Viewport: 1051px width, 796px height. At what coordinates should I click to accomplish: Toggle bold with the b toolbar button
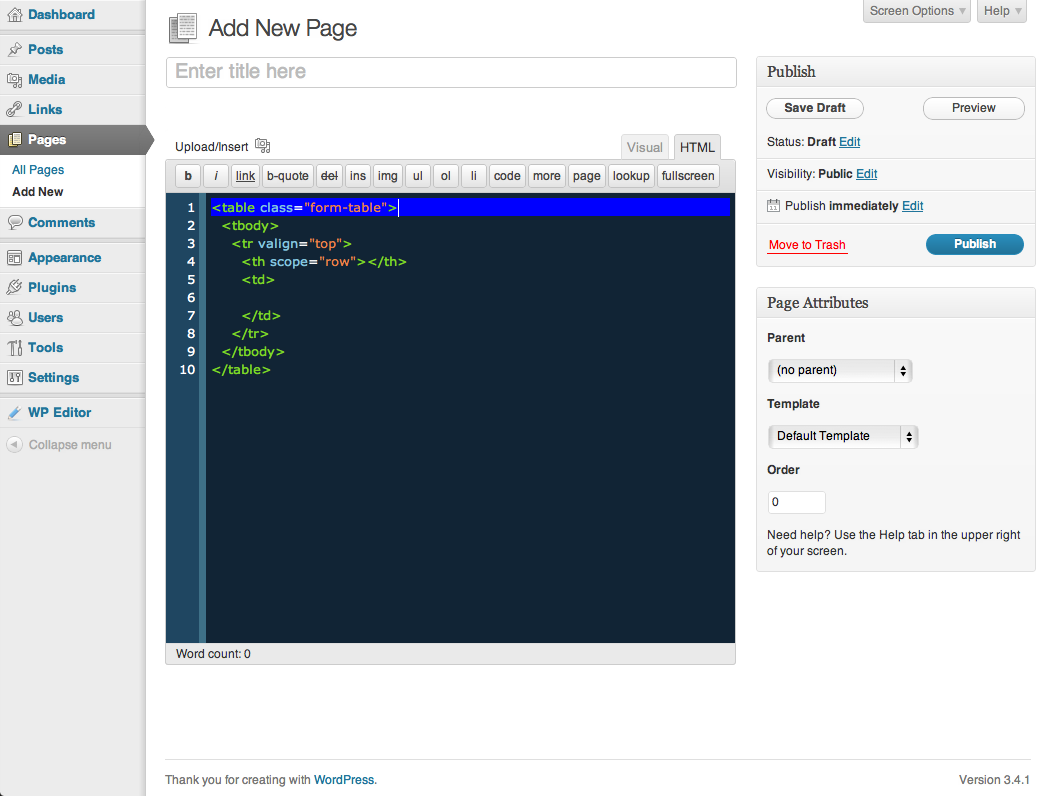click(x=187, y=175)
